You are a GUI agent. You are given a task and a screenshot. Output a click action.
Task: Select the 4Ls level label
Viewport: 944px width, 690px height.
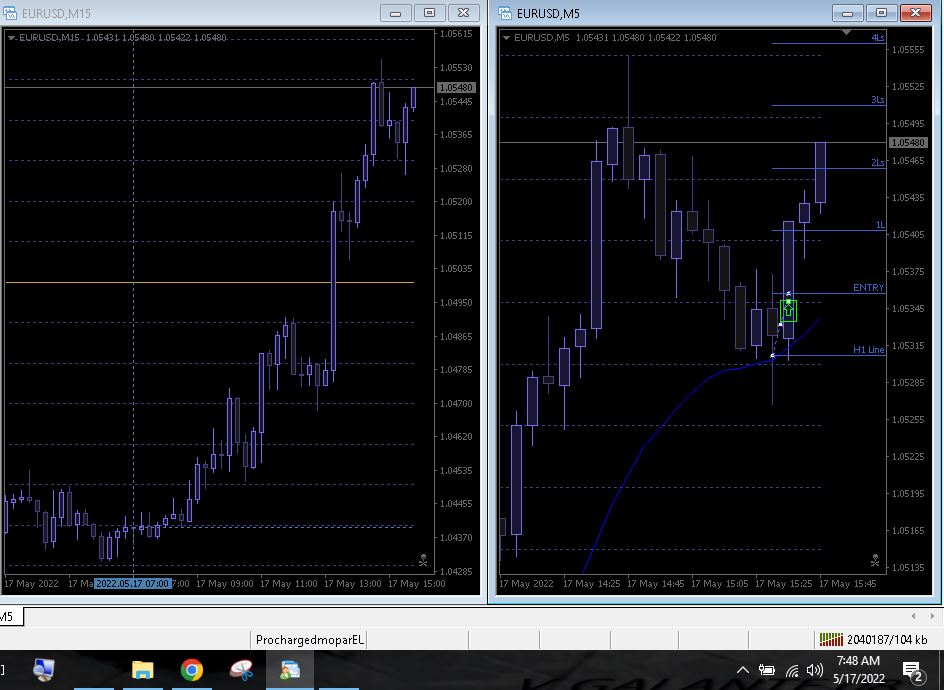click(x=878, y=37)
